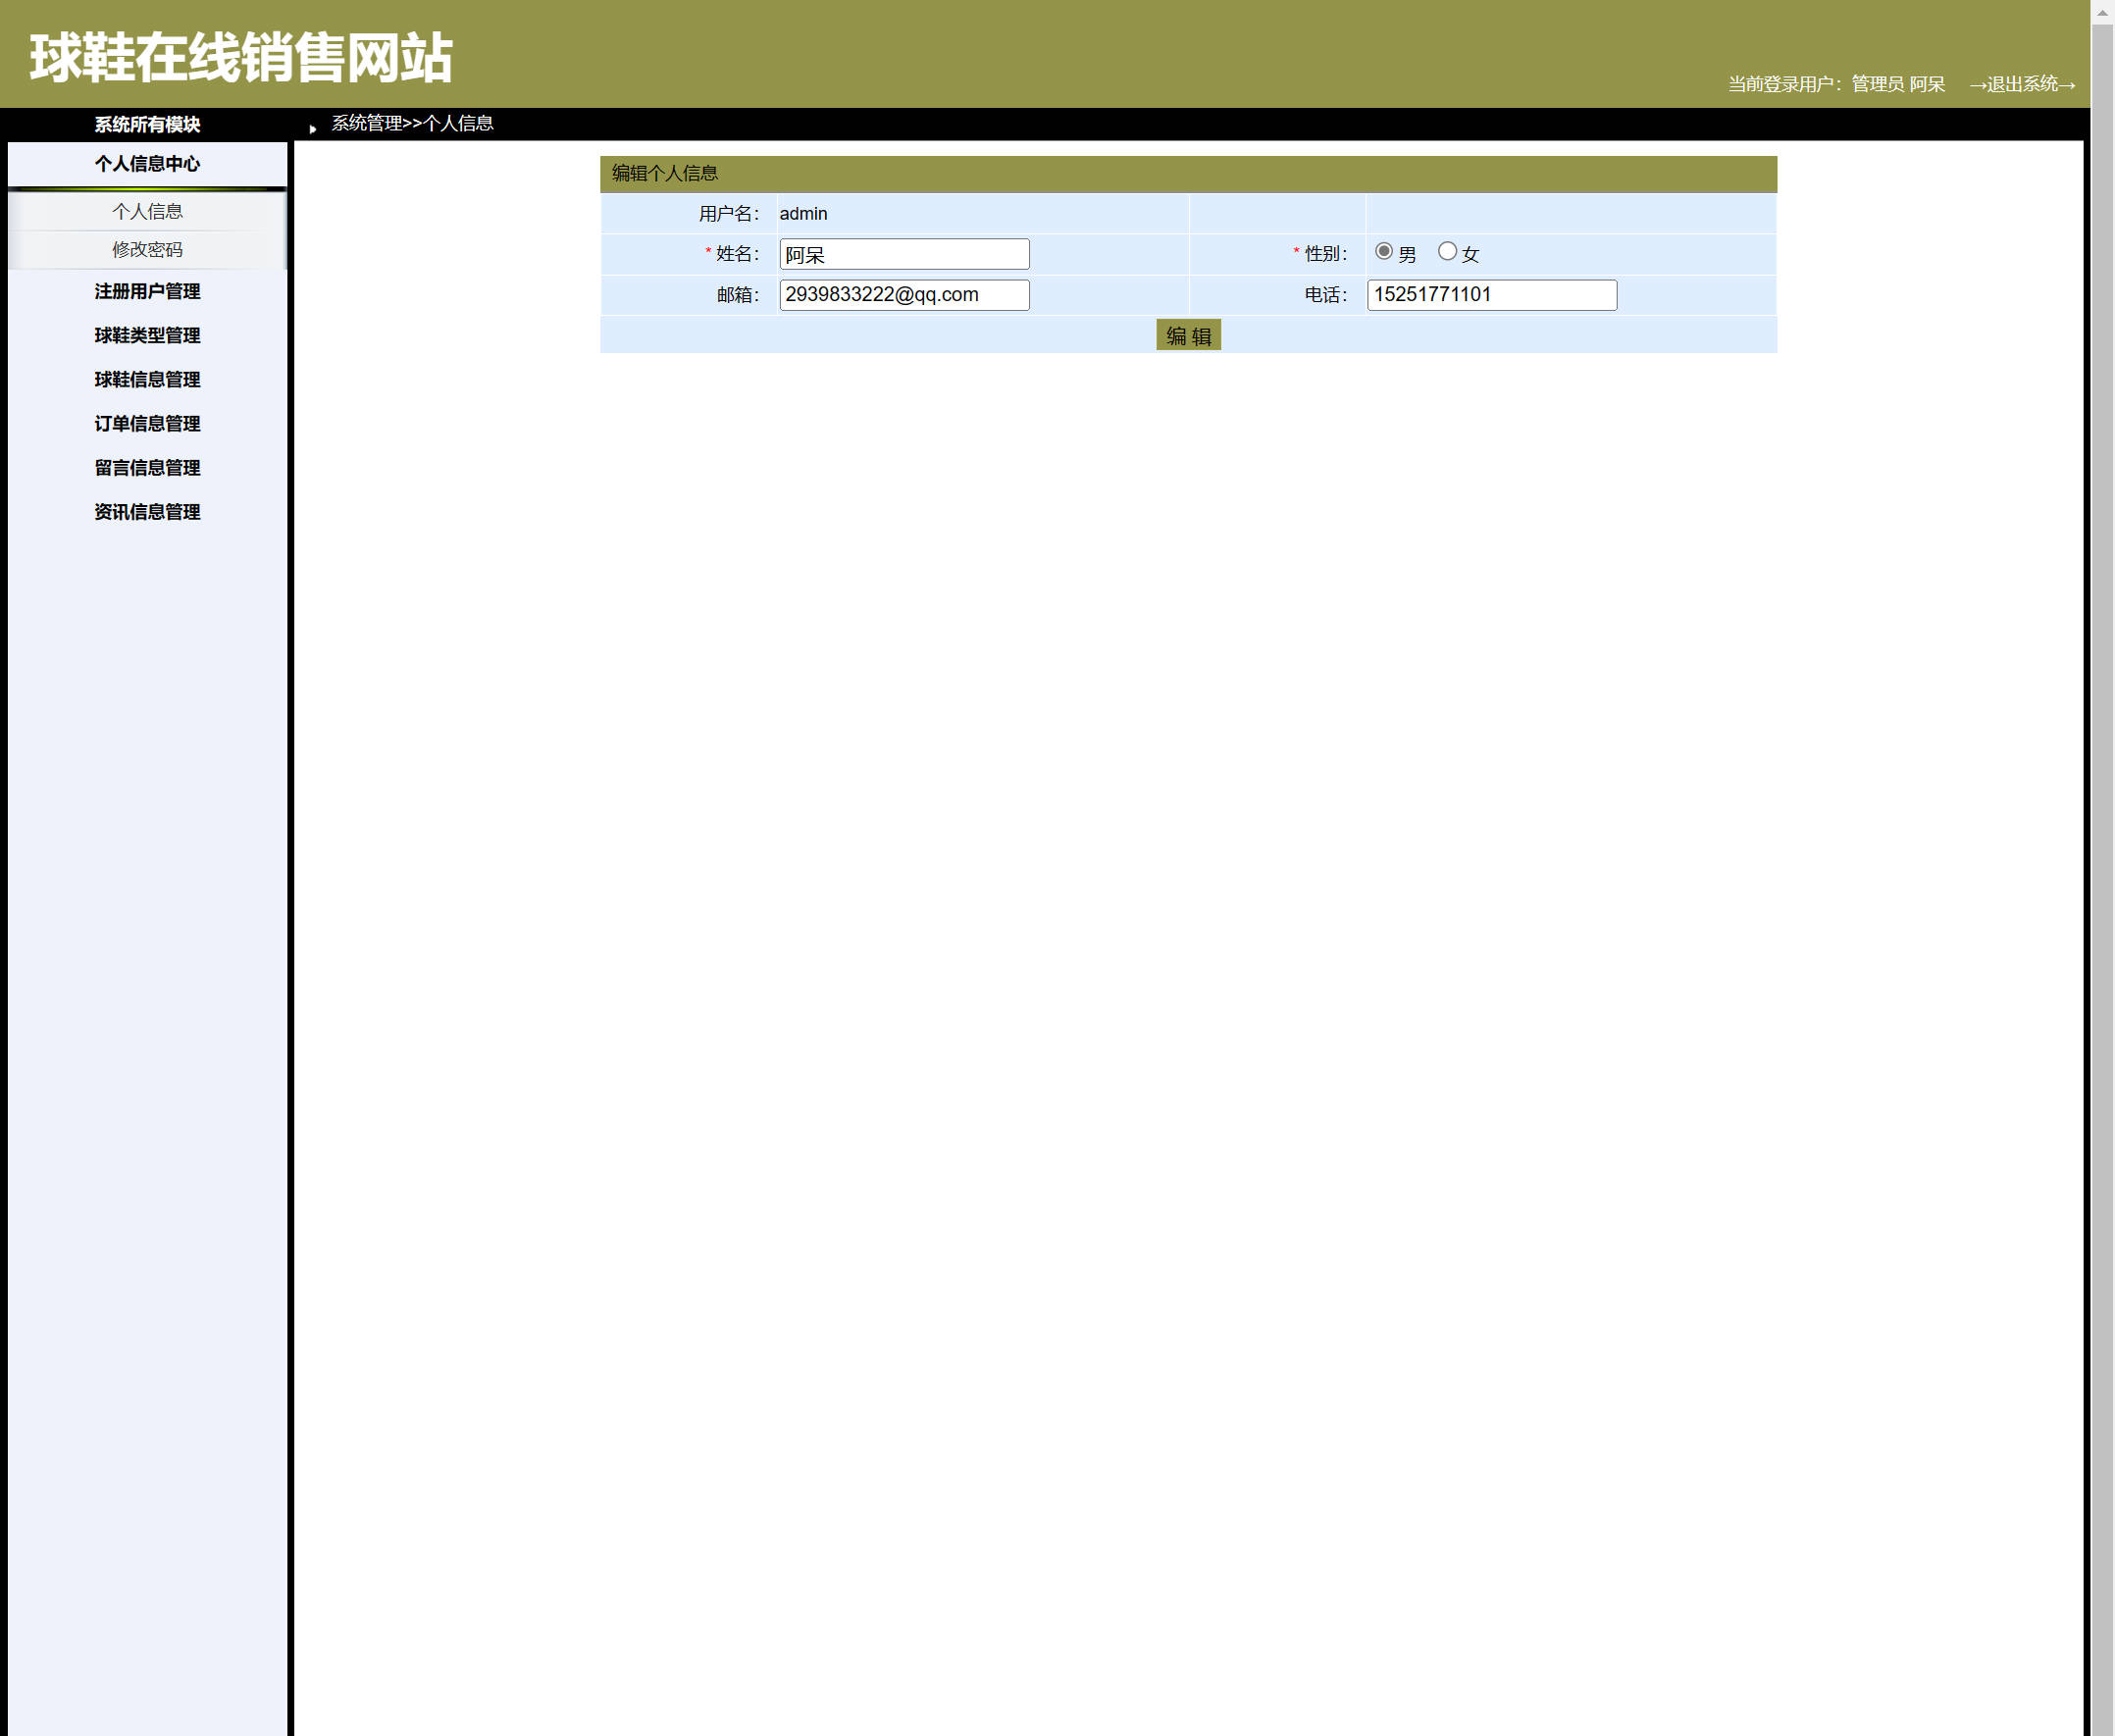Screen dimensions: 2115x1736
Task: Open the 个人信息 submenu item
Action: [147, 211]
